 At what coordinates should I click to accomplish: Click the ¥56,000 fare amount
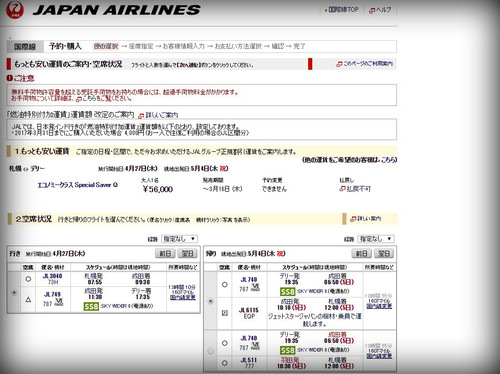pyautogui.click(x=158, y=189)
